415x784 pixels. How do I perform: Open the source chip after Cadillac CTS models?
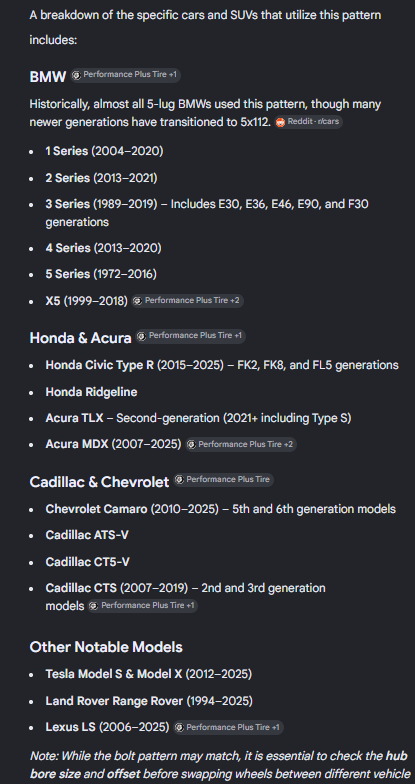[x=143, y=606]
